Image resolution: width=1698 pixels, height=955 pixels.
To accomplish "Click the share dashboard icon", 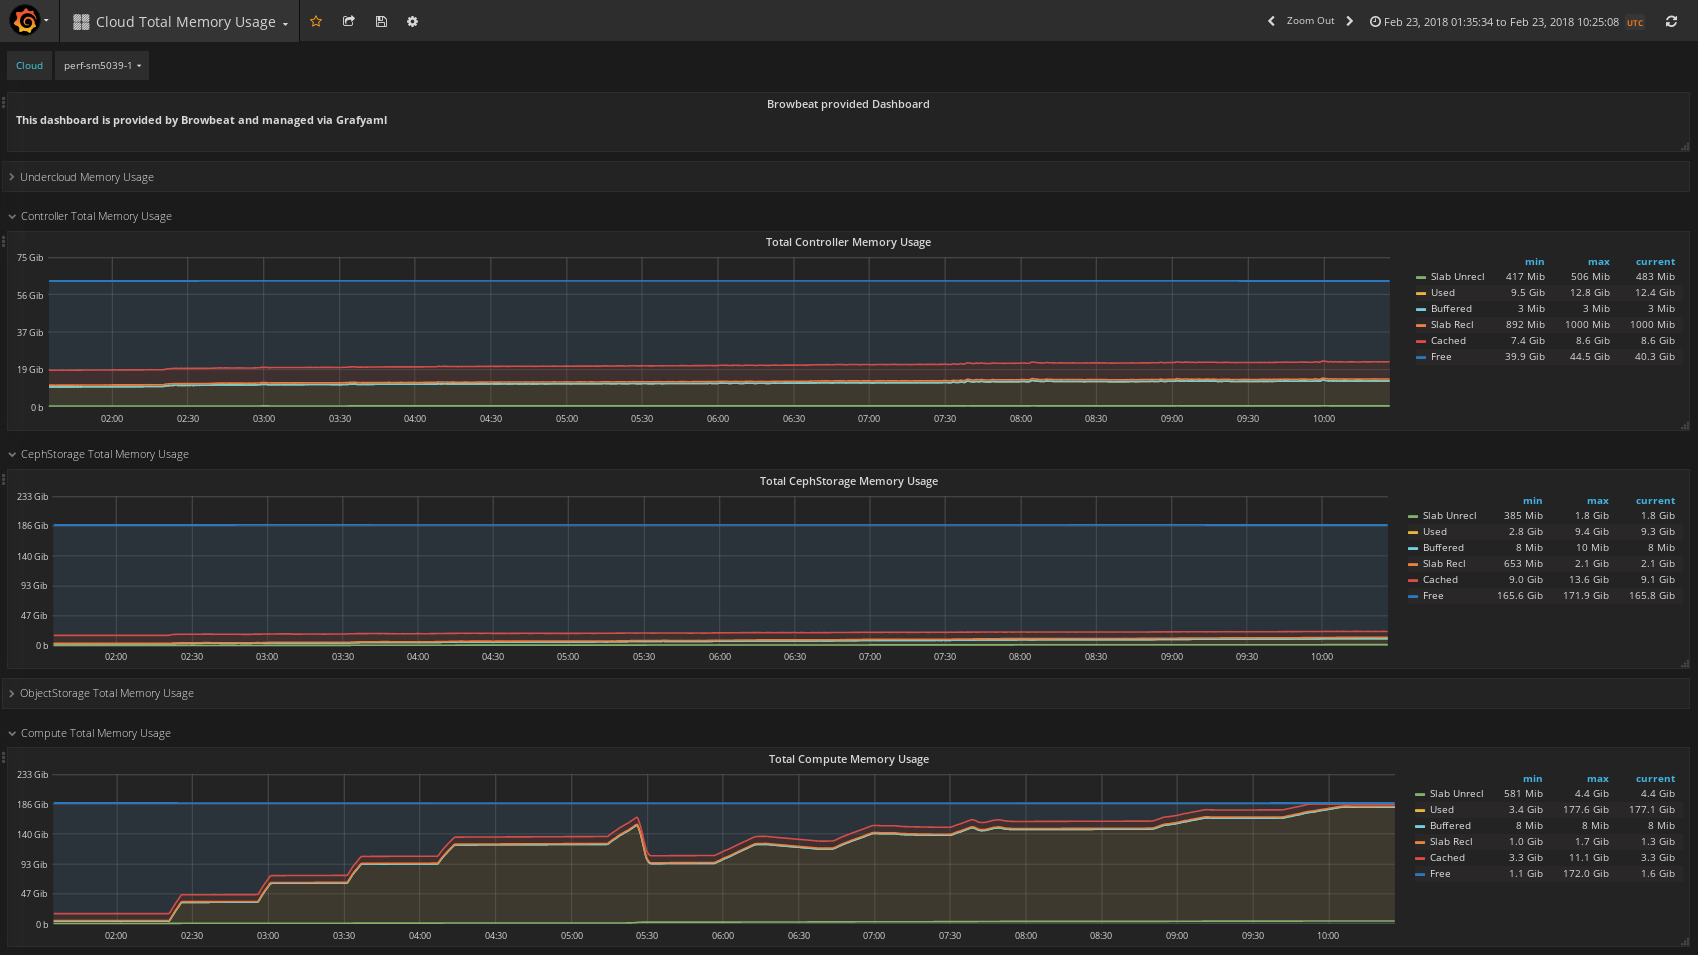I will [349, 21].
